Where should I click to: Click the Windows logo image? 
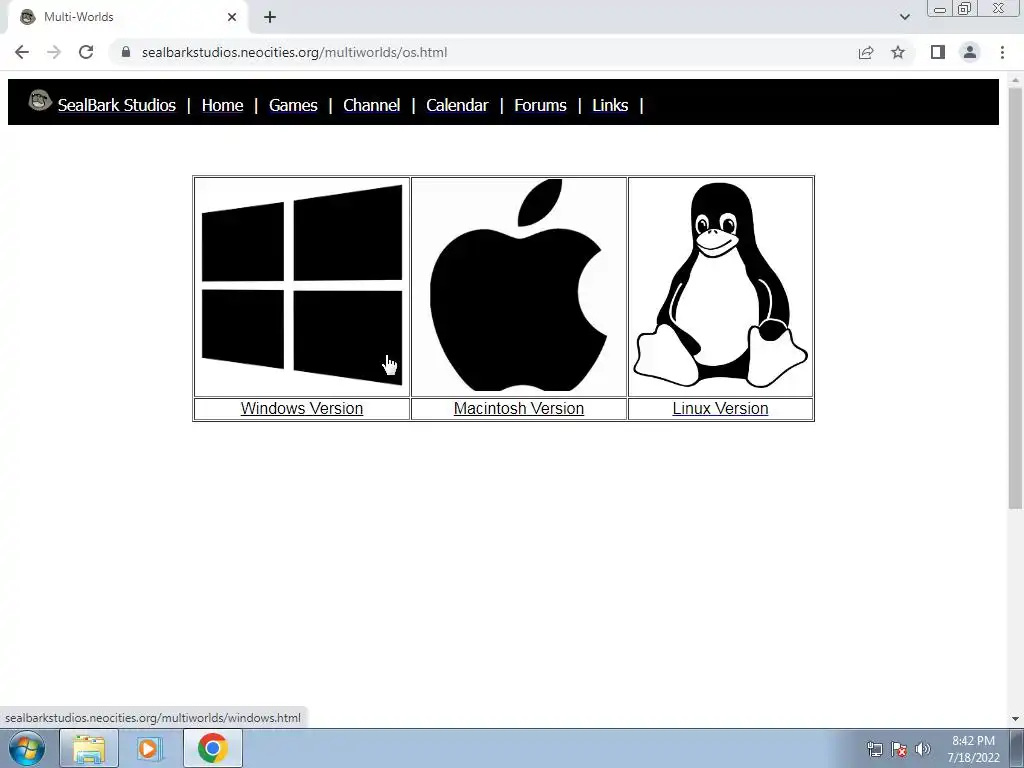302,285
